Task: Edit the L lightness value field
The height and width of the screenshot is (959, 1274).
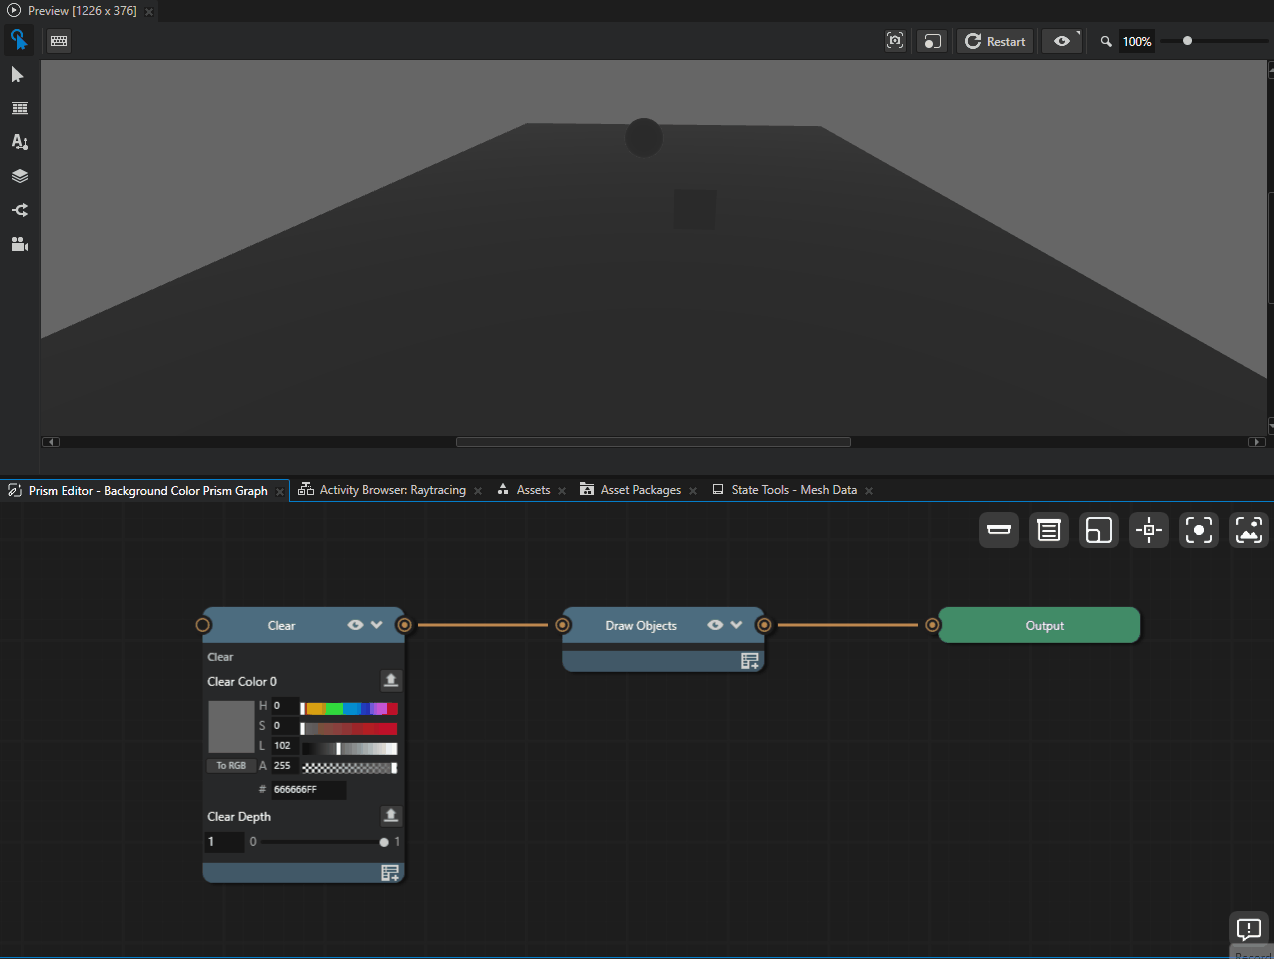Action: click(285, 746)
